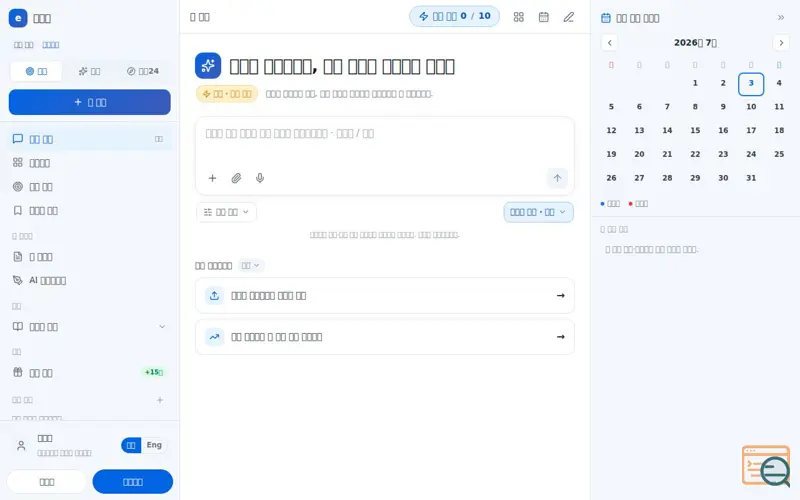800x500 pixels.
Task: Open the speech bubble chat item in sidebar
Action: [x=90, y=139]
